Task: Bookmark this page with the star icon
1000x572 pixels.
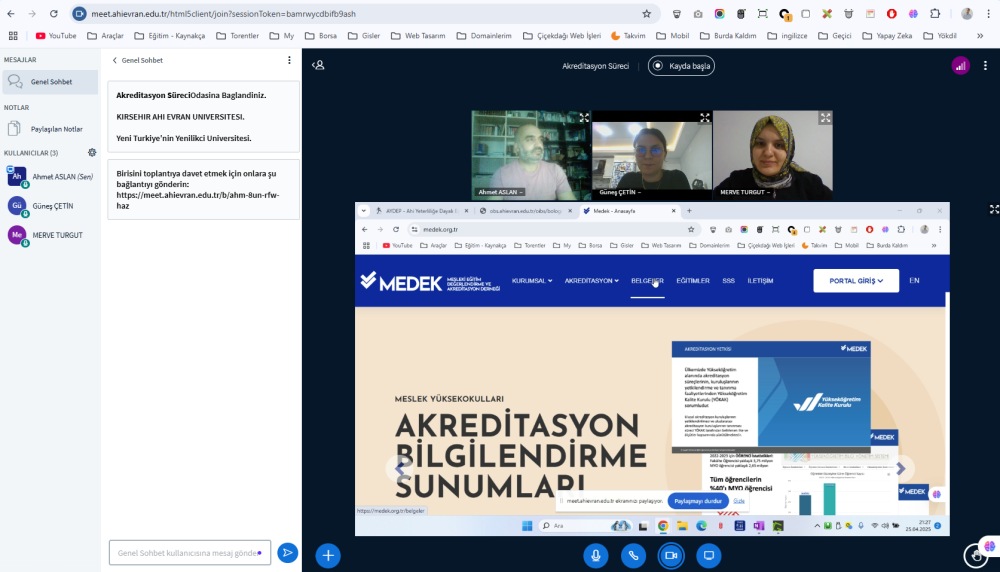Action: click(646, 13)
